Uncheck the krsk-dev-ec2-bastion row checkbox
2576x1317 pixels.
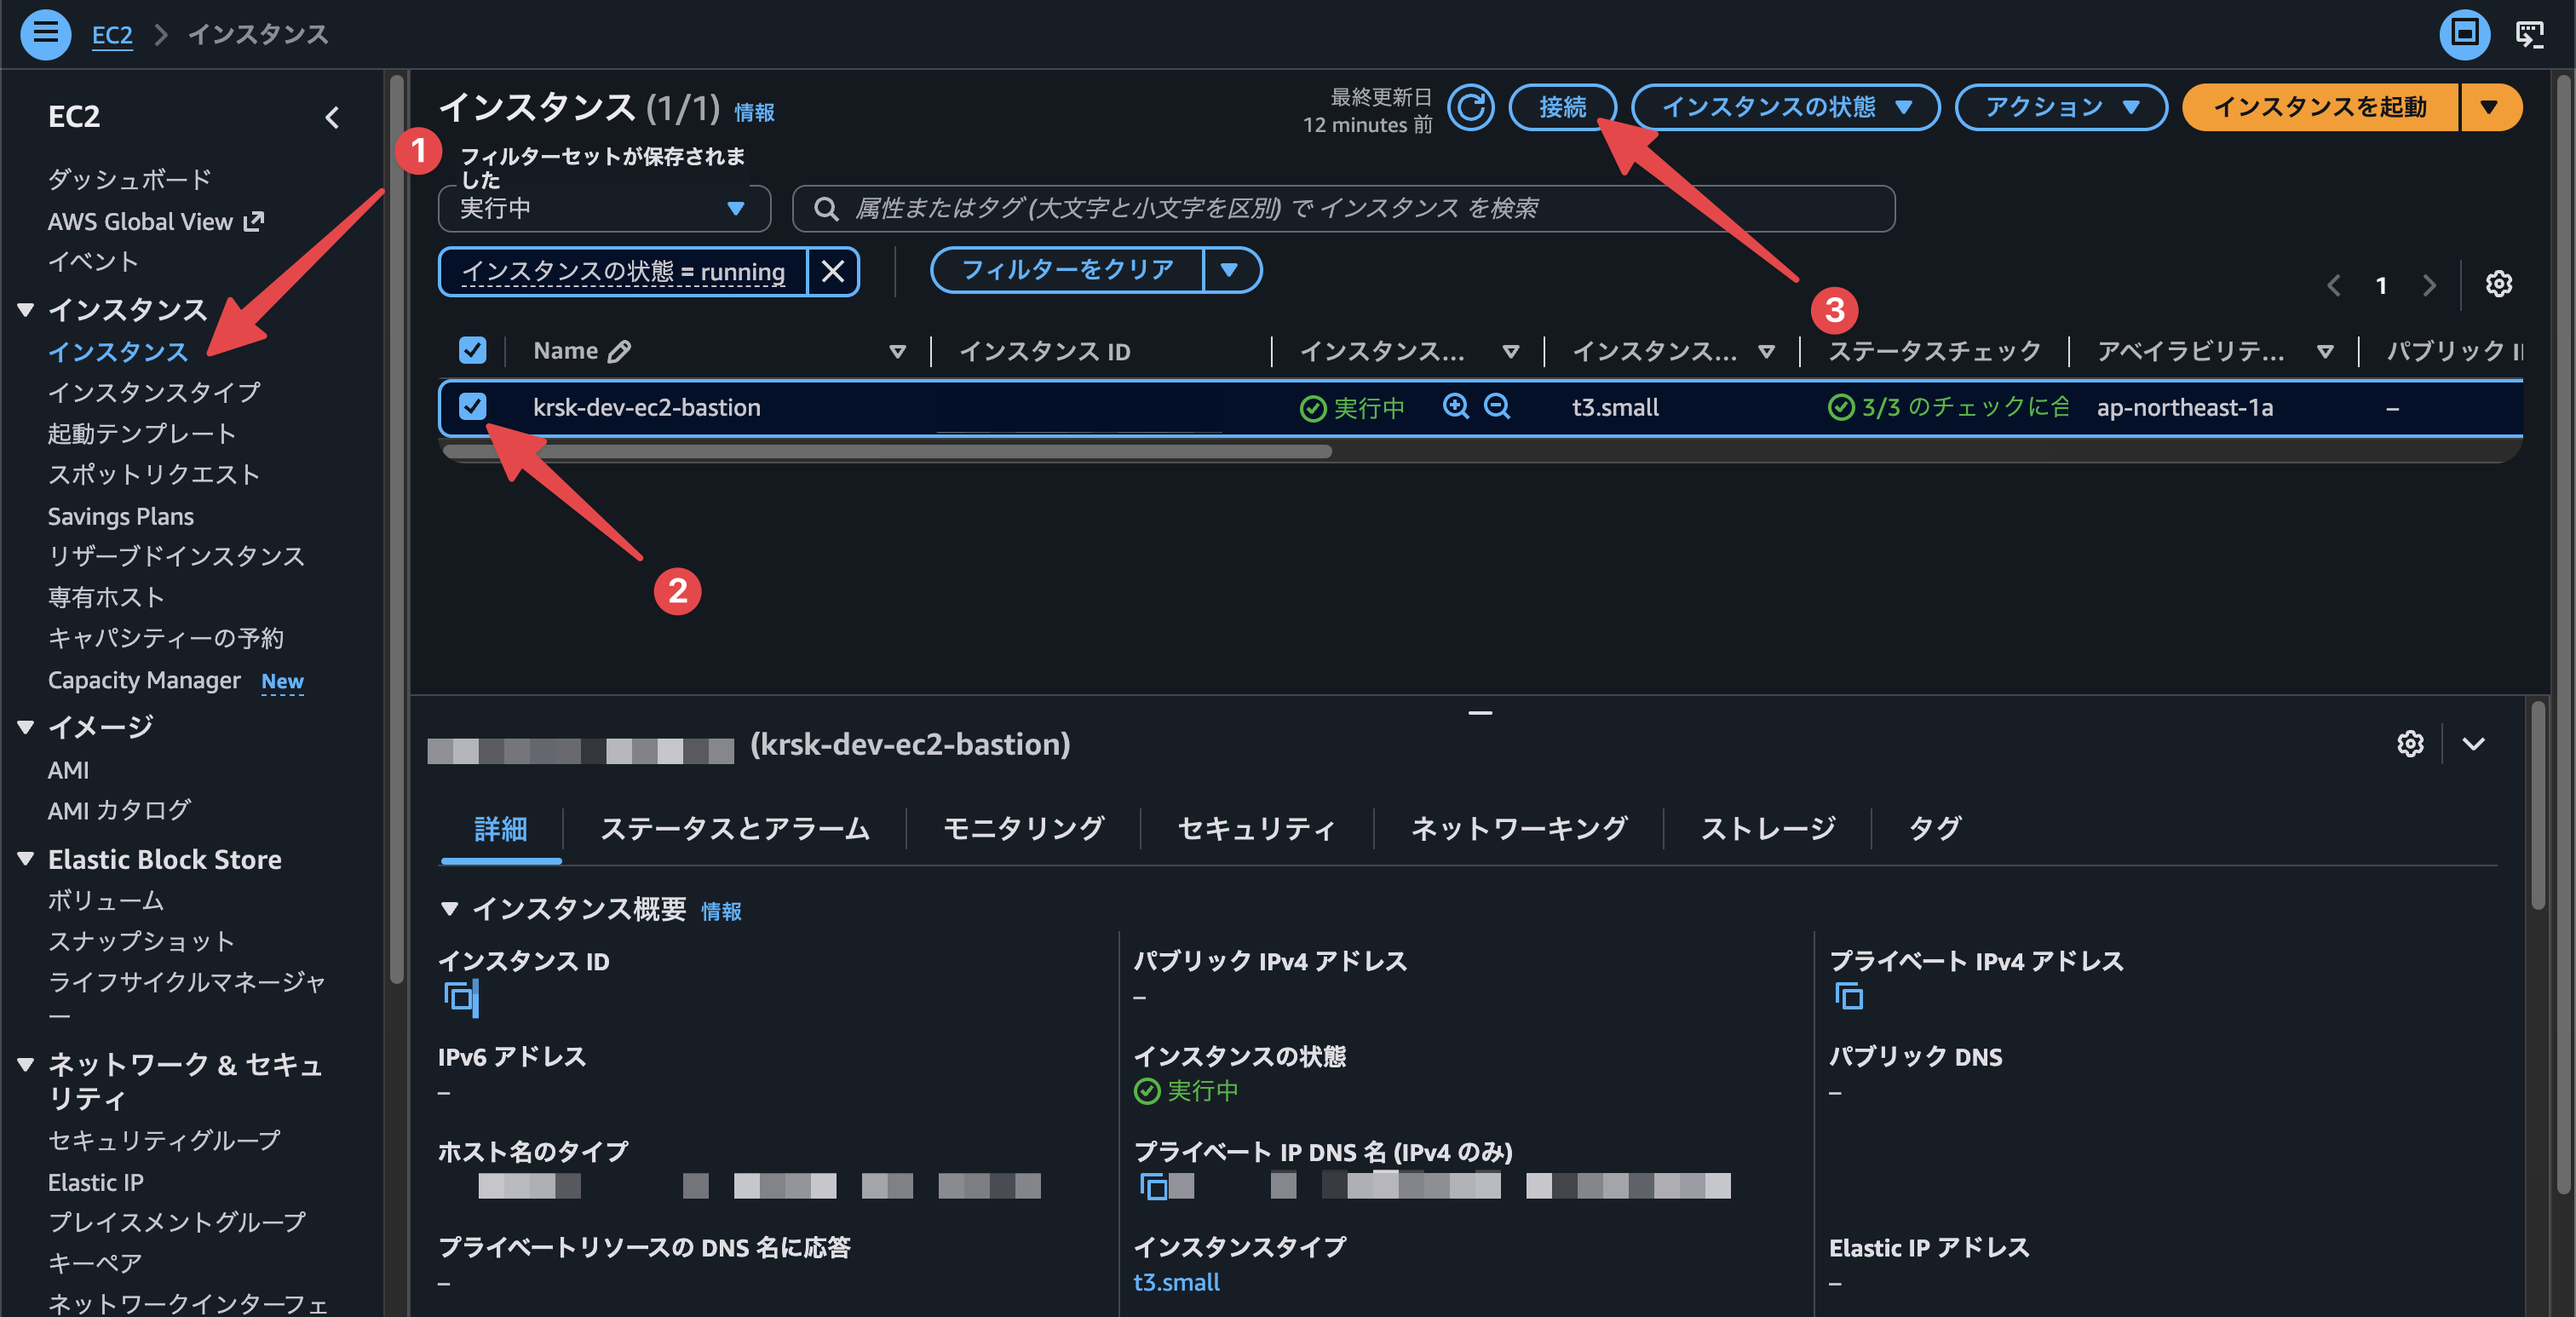click(472, 406)
